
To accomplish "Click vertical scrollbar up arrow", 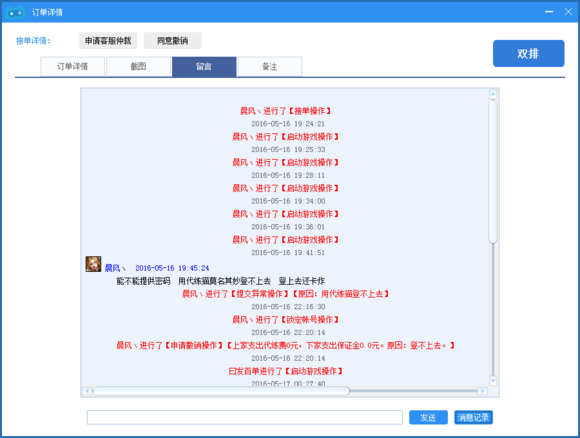I will 493,95.
